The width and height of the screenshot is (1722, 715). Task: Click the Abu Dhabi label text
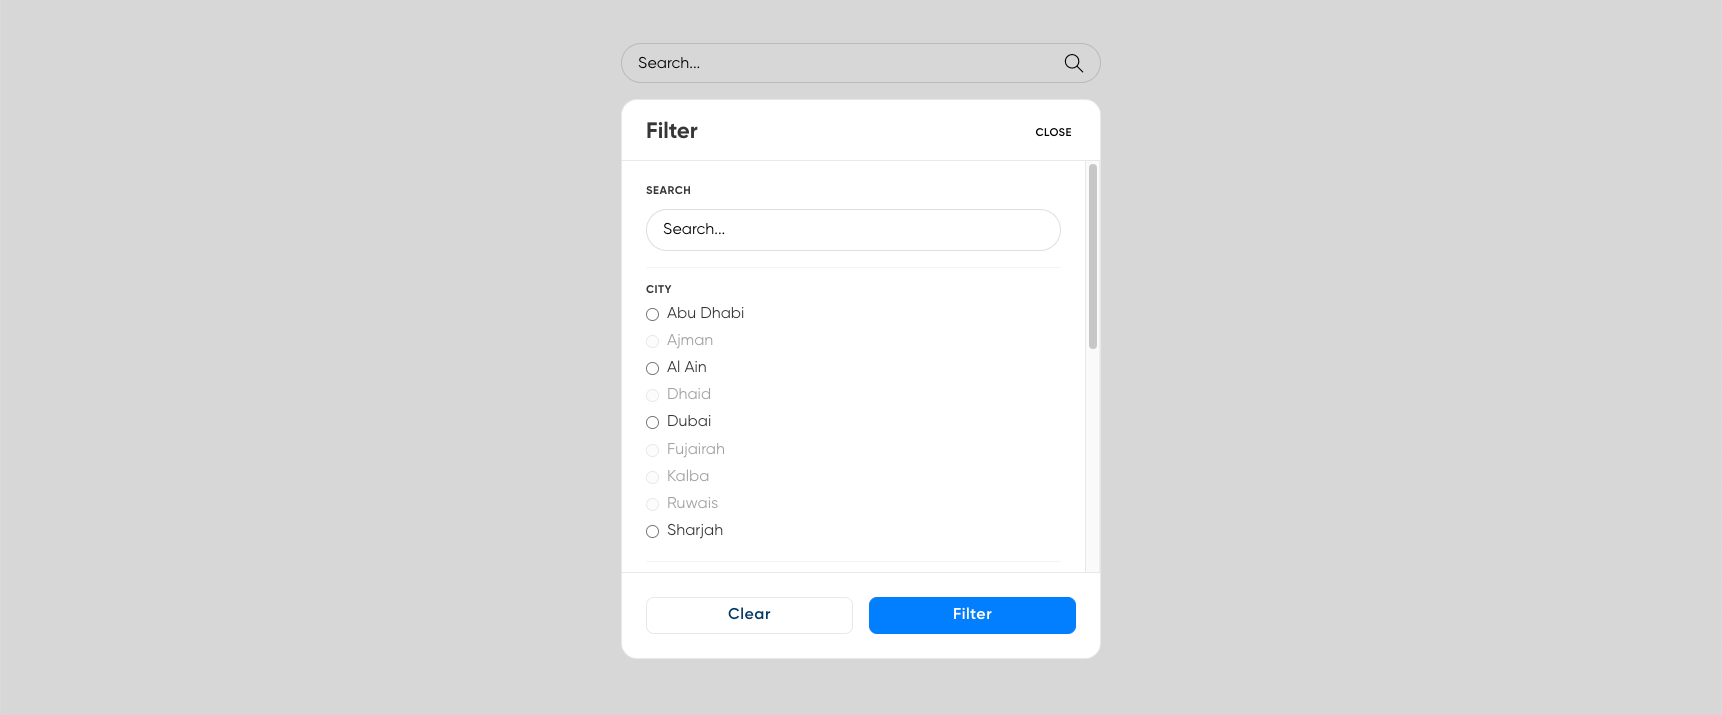705,313
